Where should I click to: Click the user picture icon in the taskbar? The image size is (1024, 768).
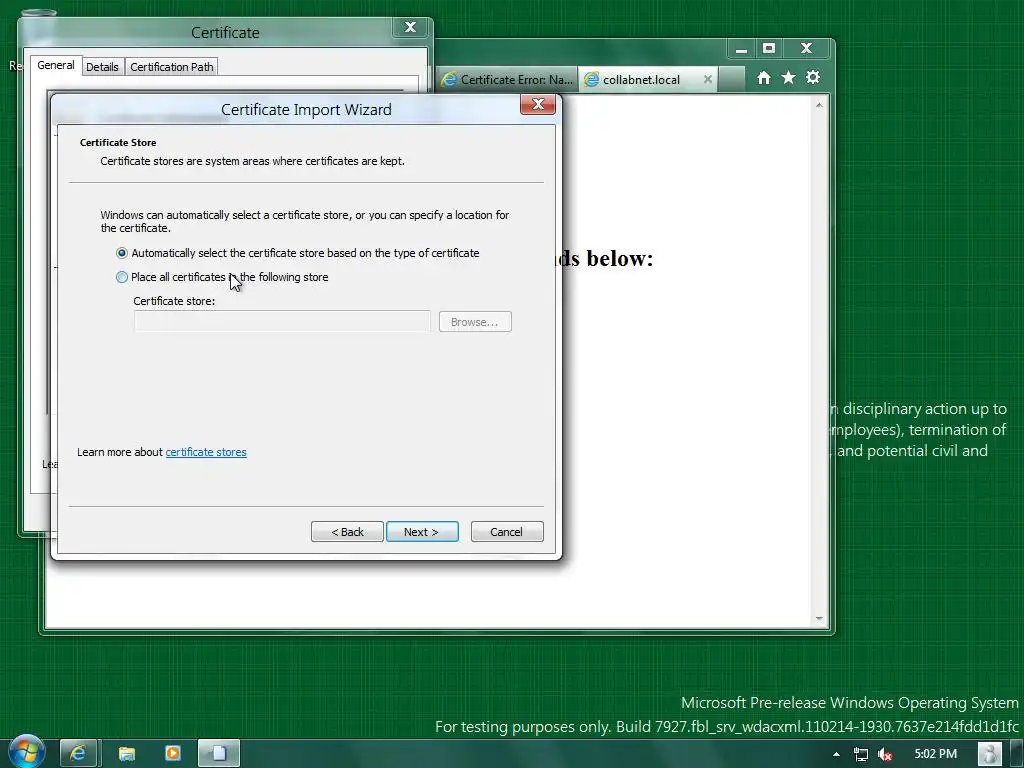pyautogui.click(x=990, y=754)
